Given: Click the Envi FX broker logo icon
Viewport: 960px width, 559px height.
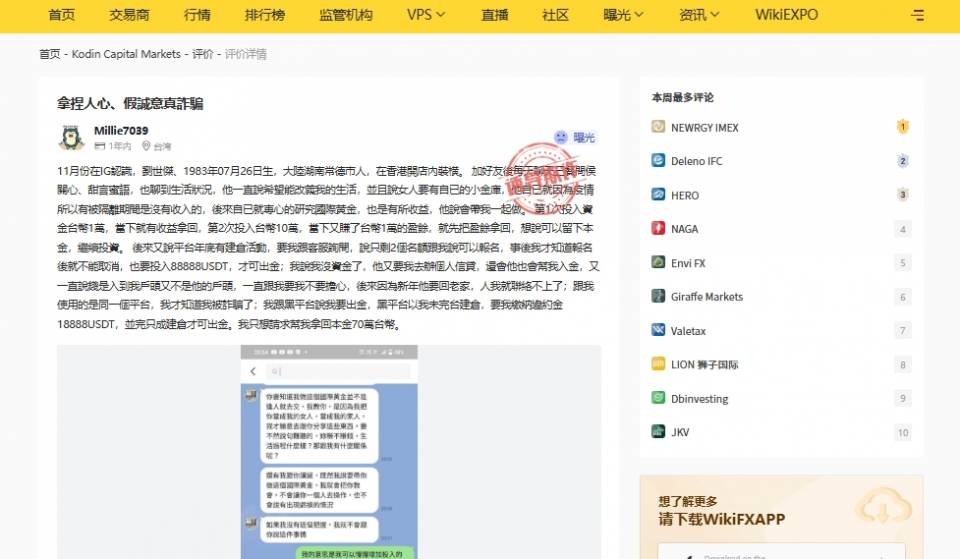Looking at the screenshot, I should 658,262.
